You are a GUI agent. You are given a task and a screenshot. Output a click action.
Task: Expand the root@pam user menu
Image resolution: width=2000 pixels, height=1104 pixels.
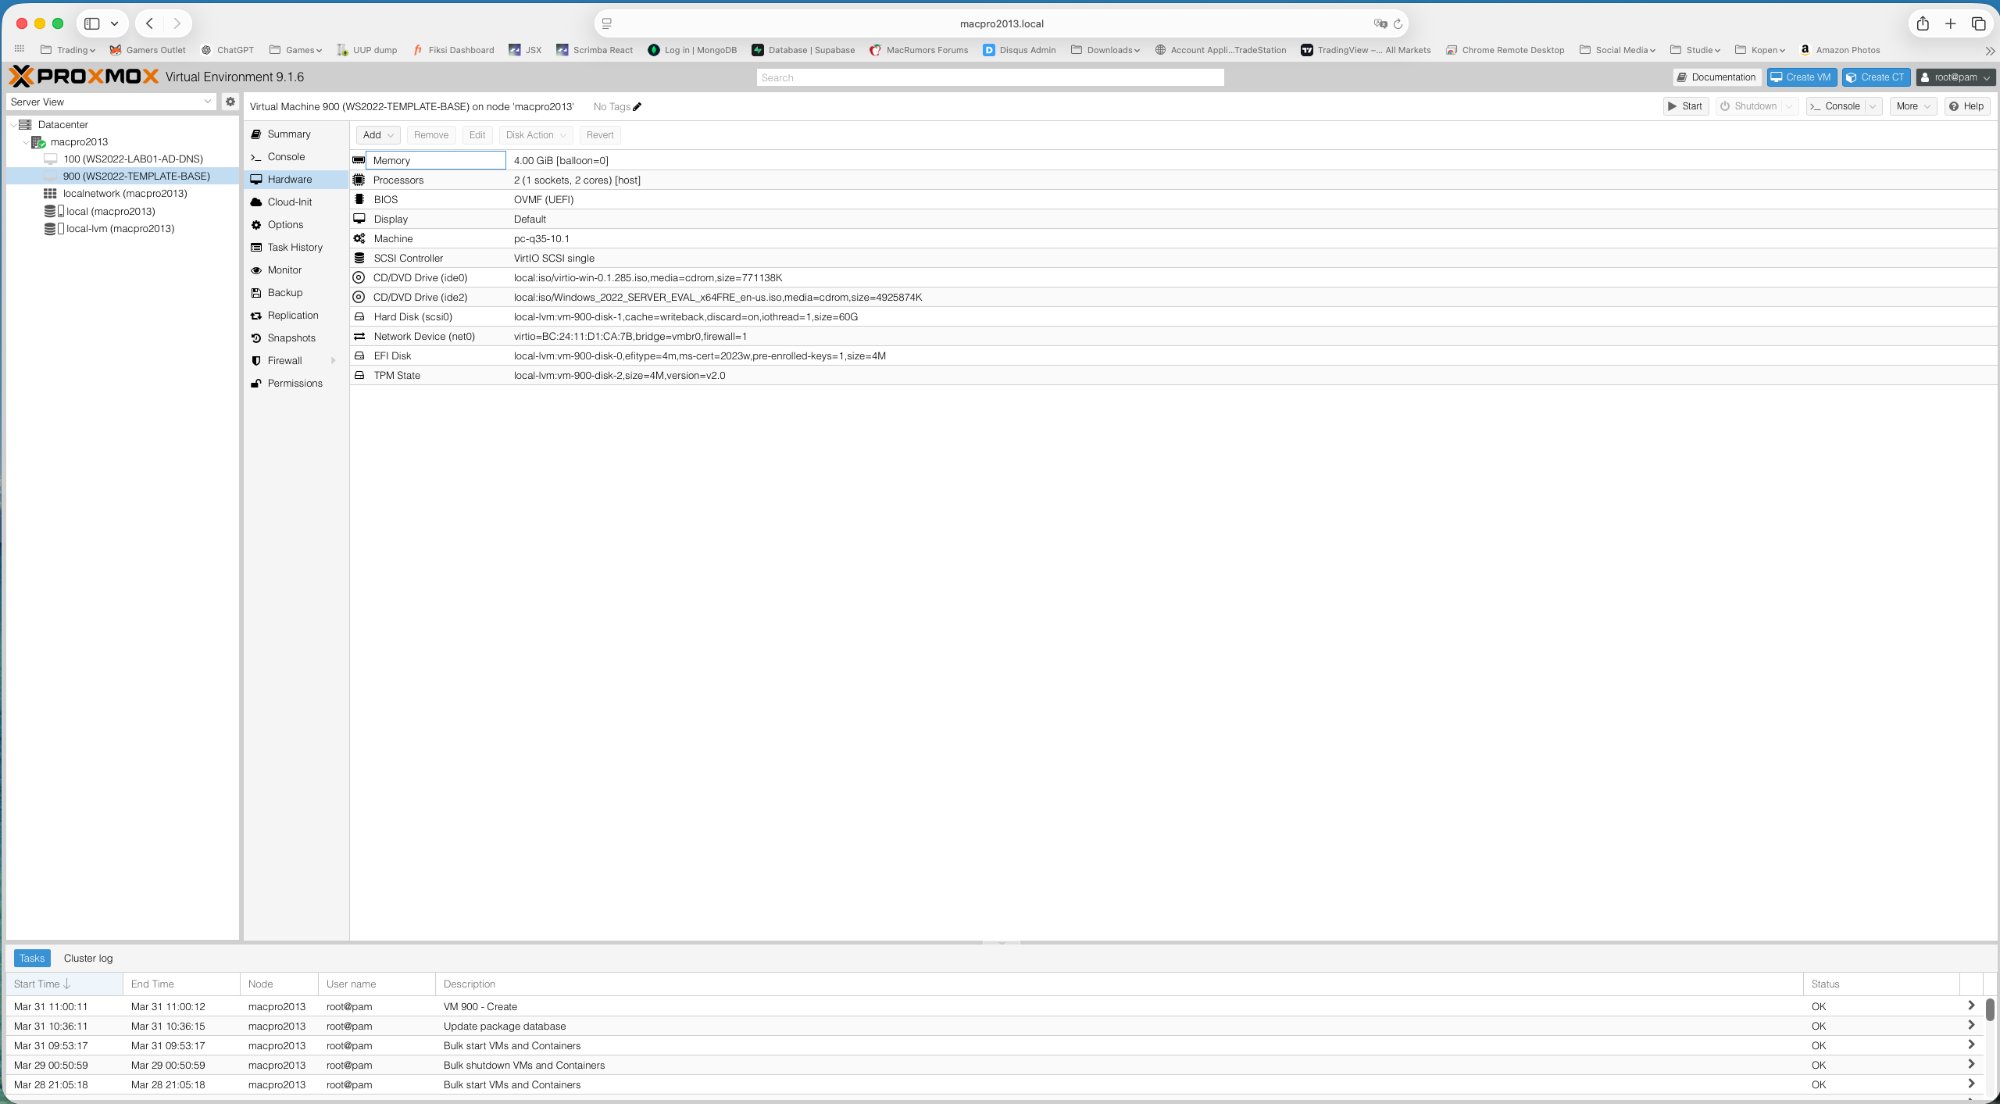pos(1957,77)
